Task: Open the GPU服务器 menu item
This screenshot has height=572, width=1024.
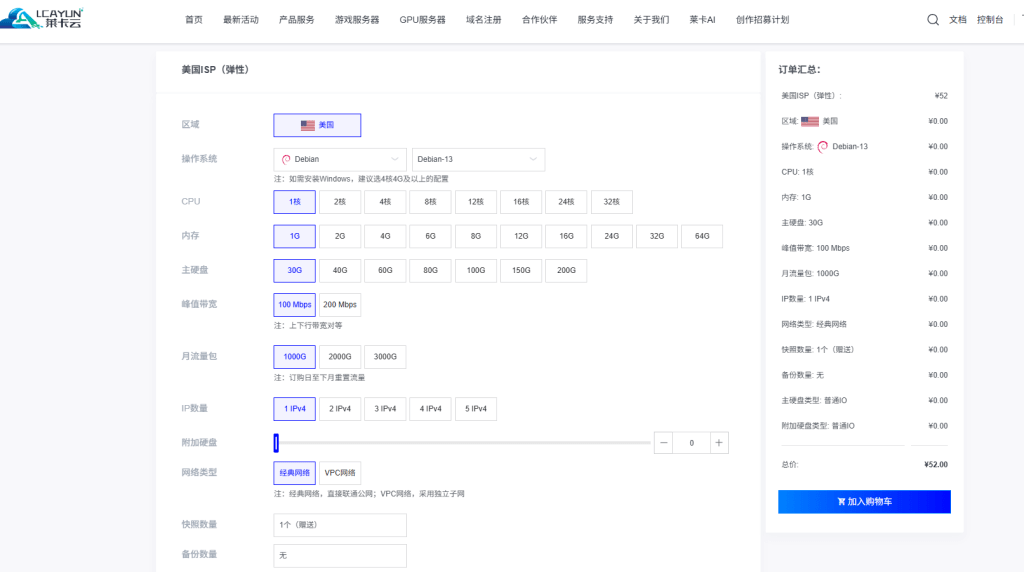Action: 422,20
